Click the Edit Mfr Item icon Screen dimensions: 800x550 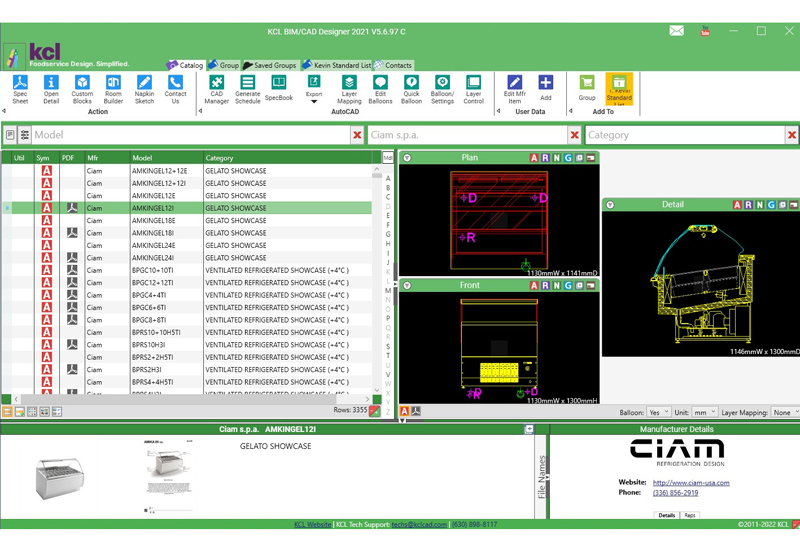pyautogui.click(x=514, y=88)
